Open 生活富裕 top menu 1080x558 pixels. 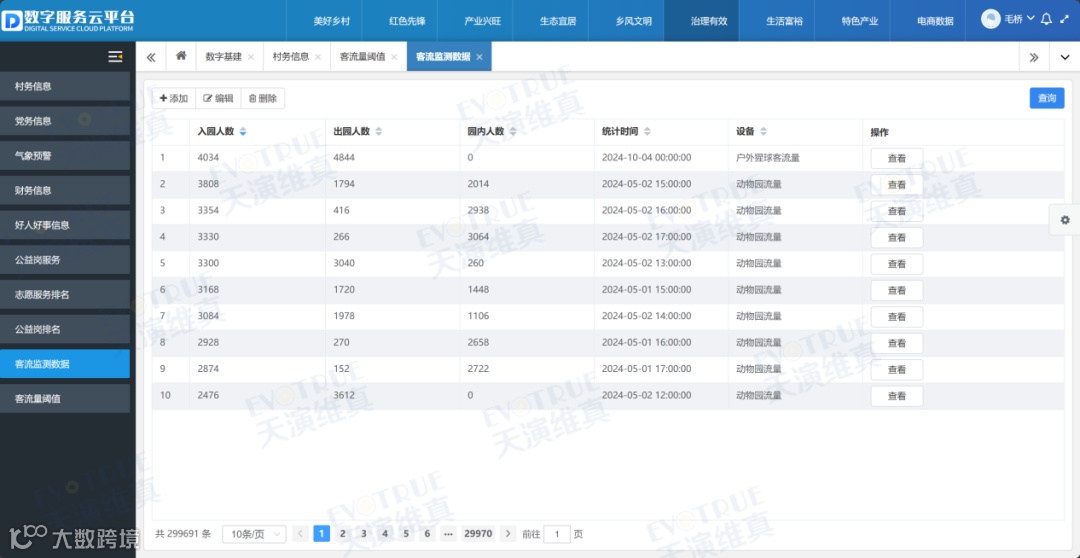point(785,21)
